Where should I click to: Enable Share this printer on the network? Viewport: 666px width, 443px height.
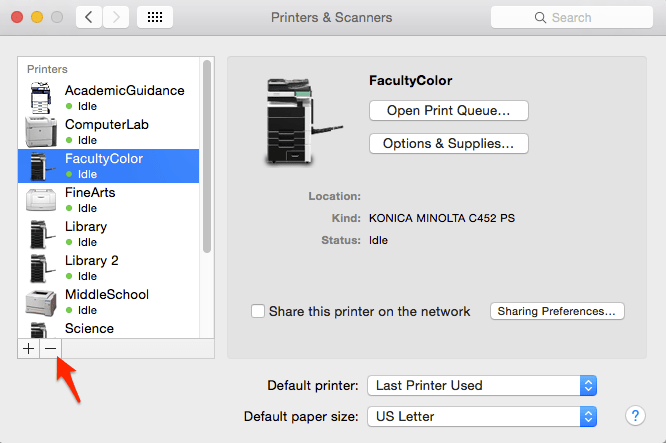(258, 311)
